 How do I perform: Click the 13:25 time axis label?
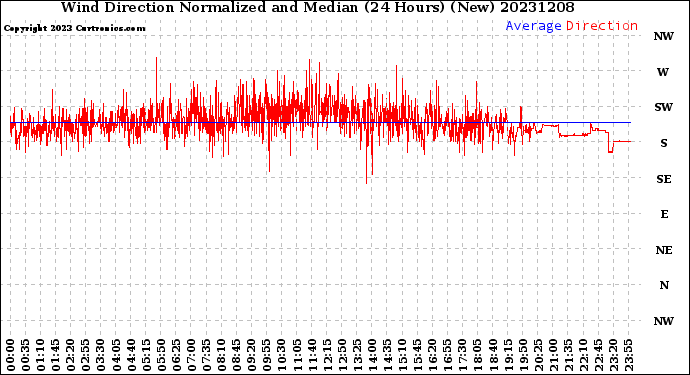click(x=357, y=355)
